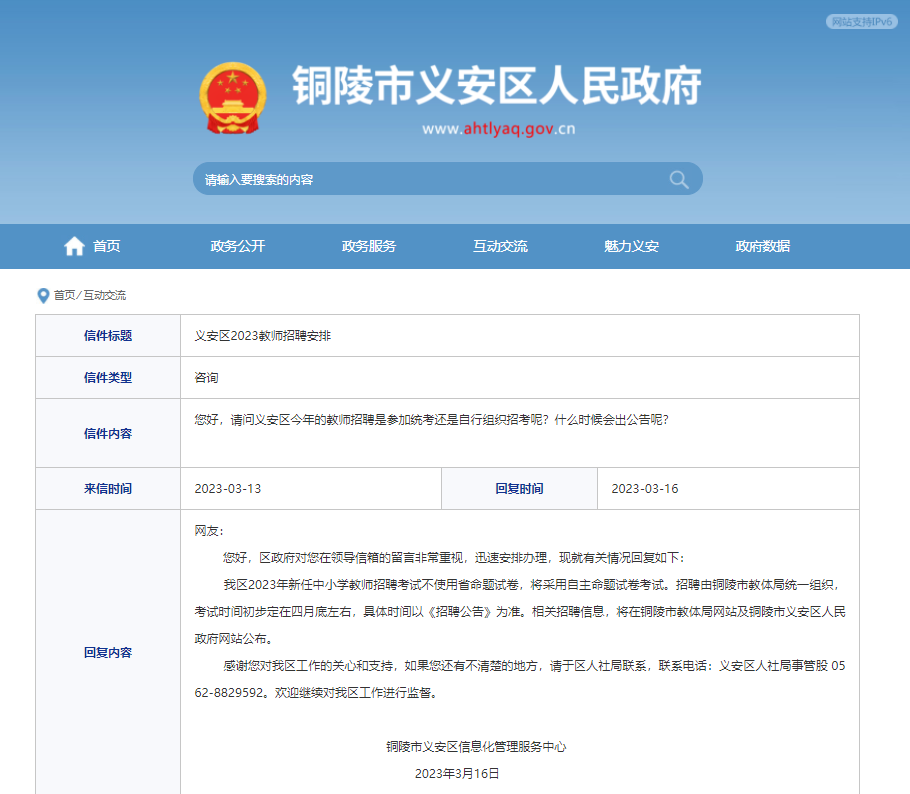Screen dimensions: 910x794
Task: Click the house icon in navigation bar
Action: [x=74, y=246]
